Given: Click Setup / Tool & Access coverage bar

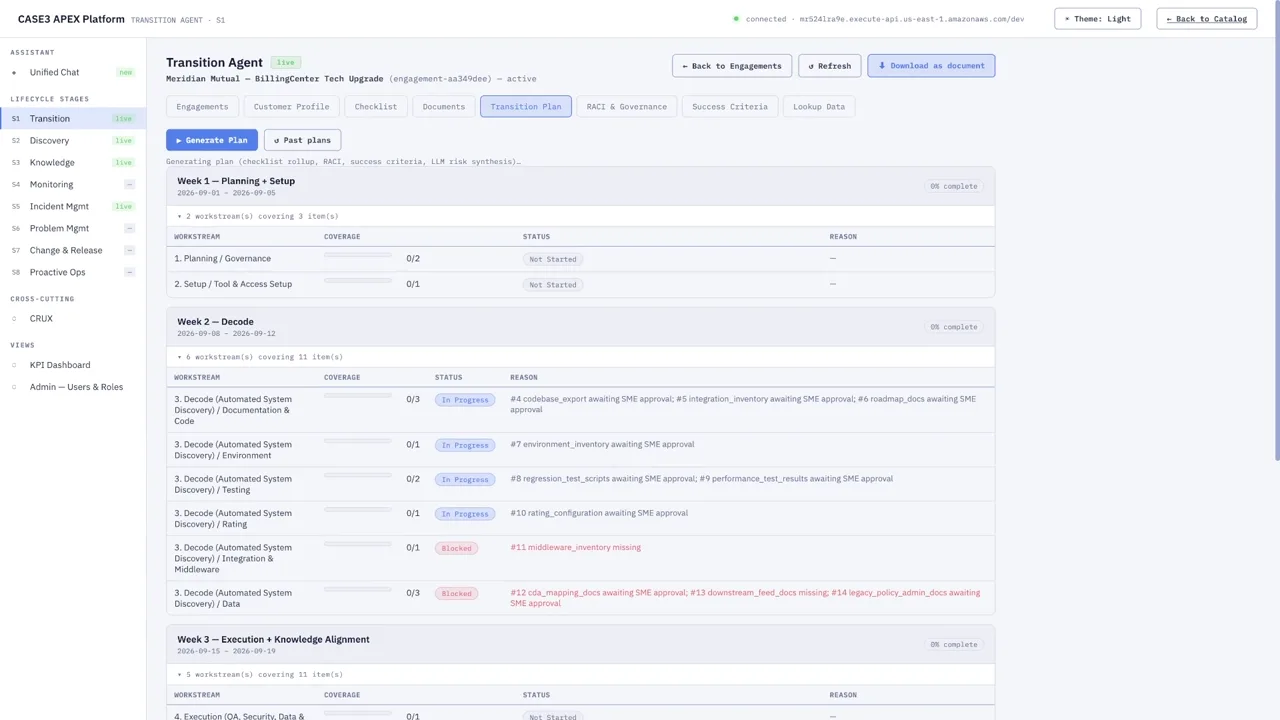Looking at the screenshot, I should pyautogui.click(x=358, y=281).
